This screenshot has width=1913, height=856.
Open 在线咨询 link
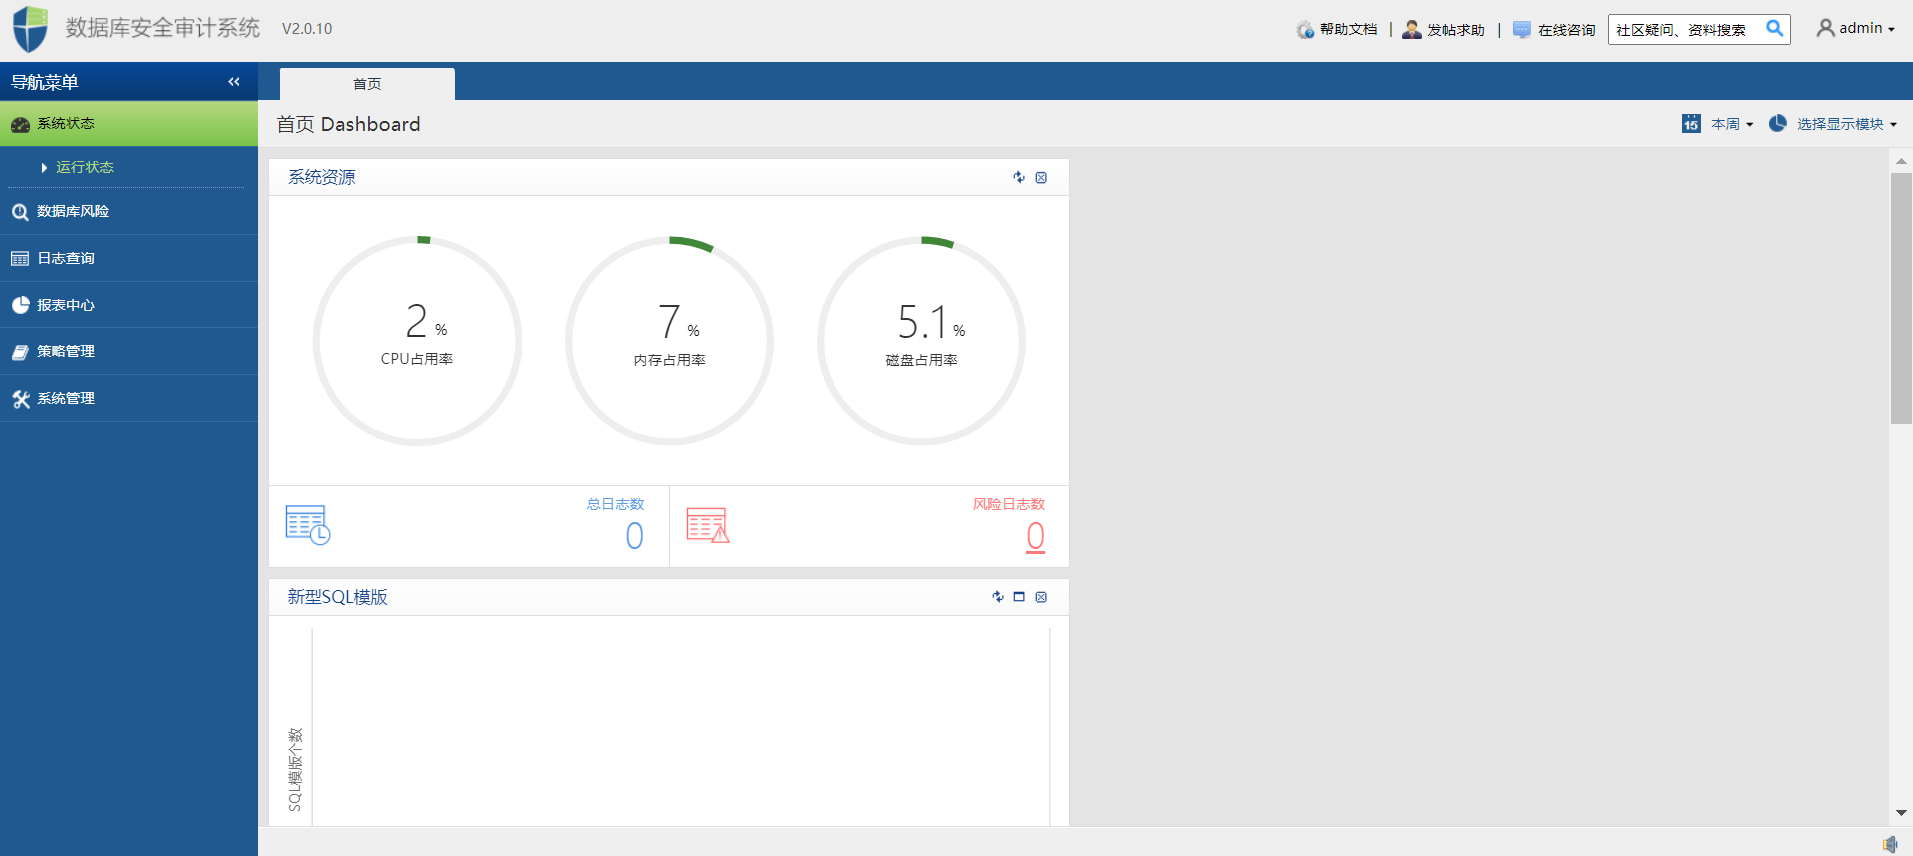(1566, 30)
